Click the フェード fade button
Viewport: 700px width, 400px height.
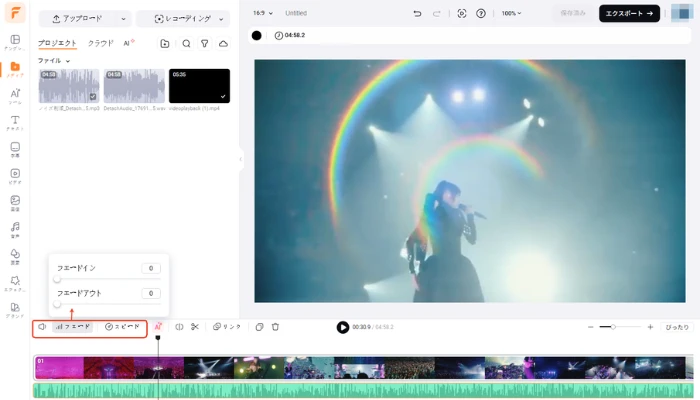pyautogui.click(x=73, y=327)
